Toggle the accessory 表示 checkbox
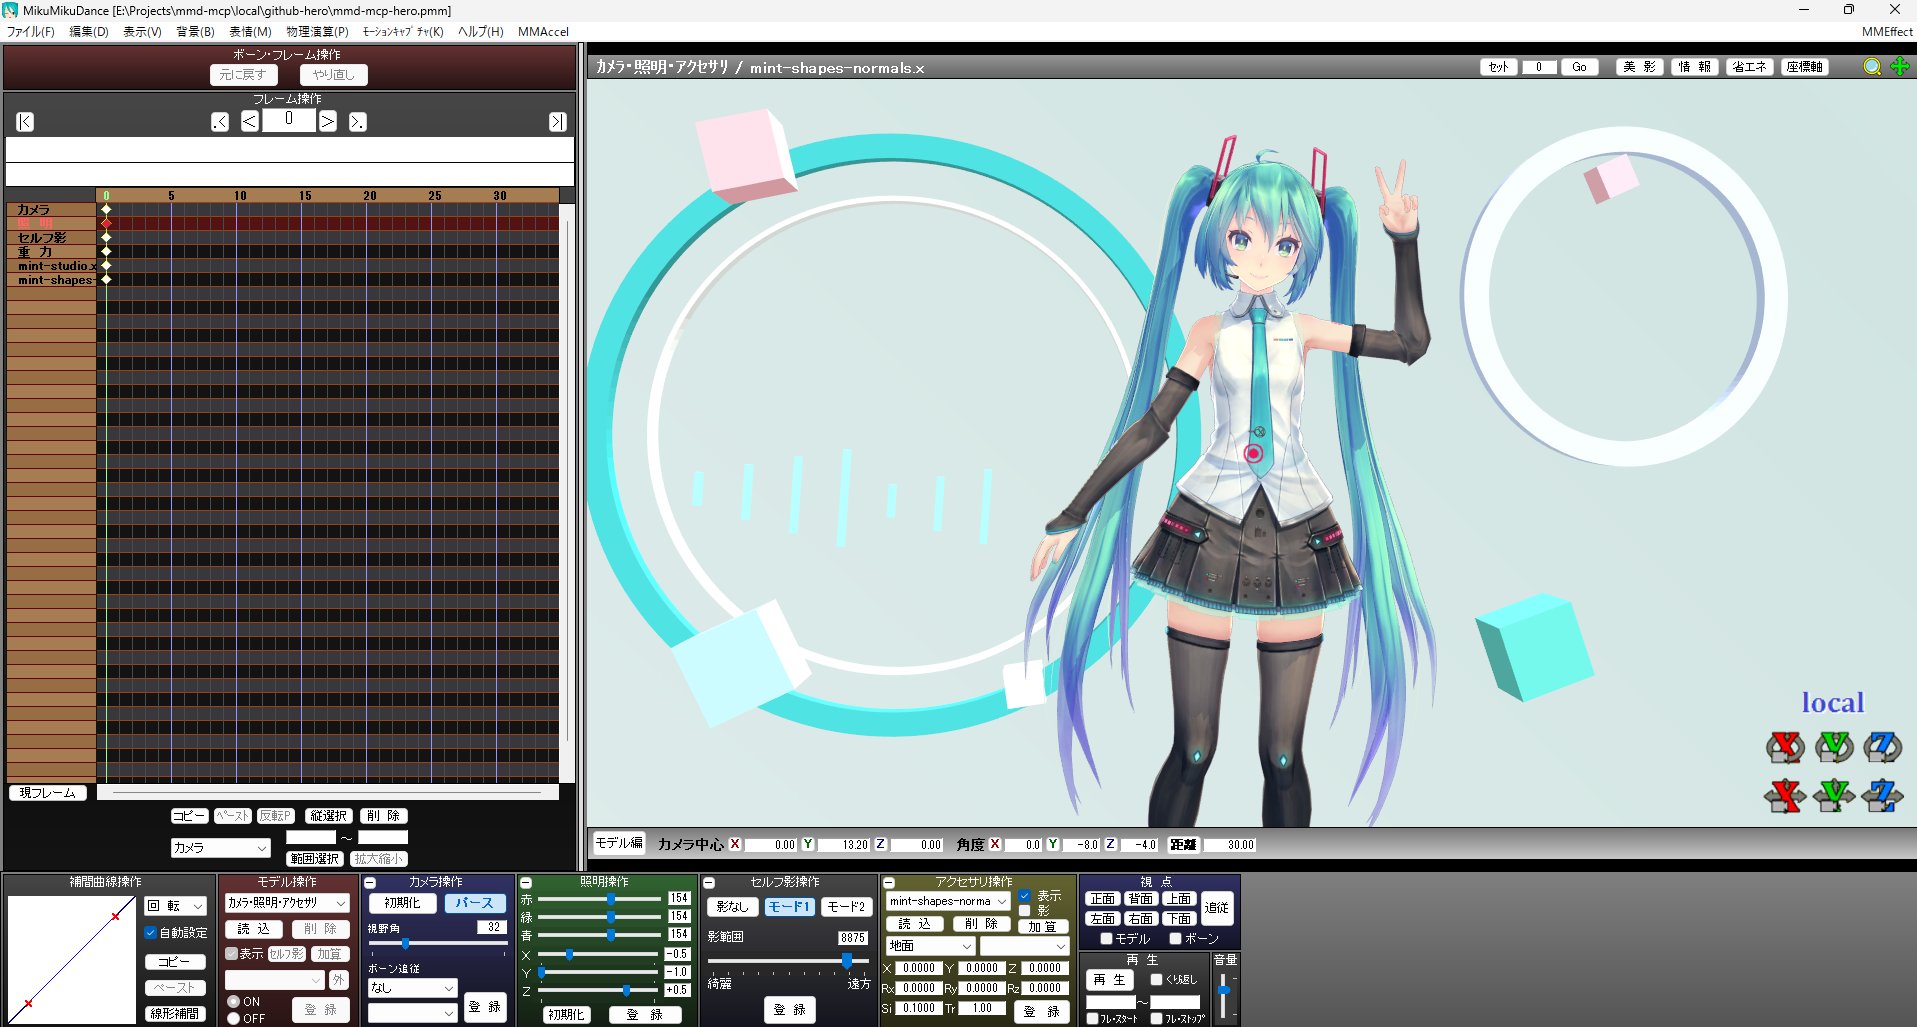 (1025, 896)
